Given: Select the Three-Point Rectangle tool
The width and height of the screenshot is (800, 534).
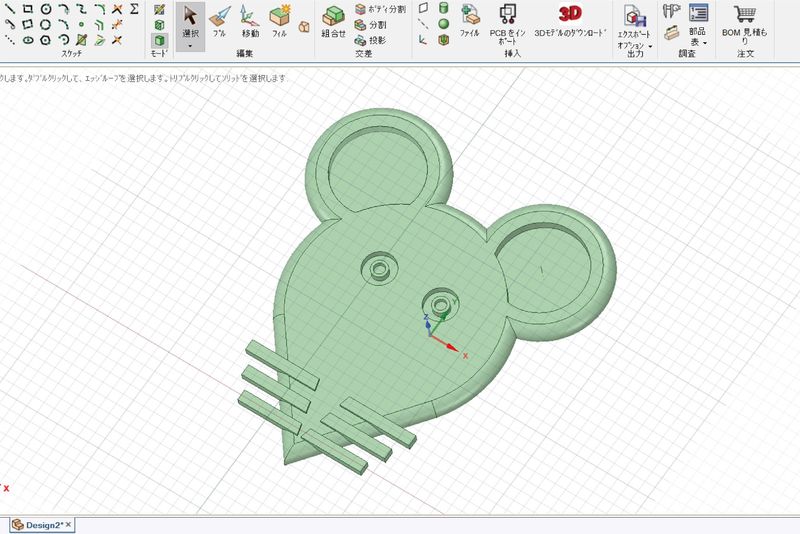Looking at the screenshot, I should [x=28, y=24].
